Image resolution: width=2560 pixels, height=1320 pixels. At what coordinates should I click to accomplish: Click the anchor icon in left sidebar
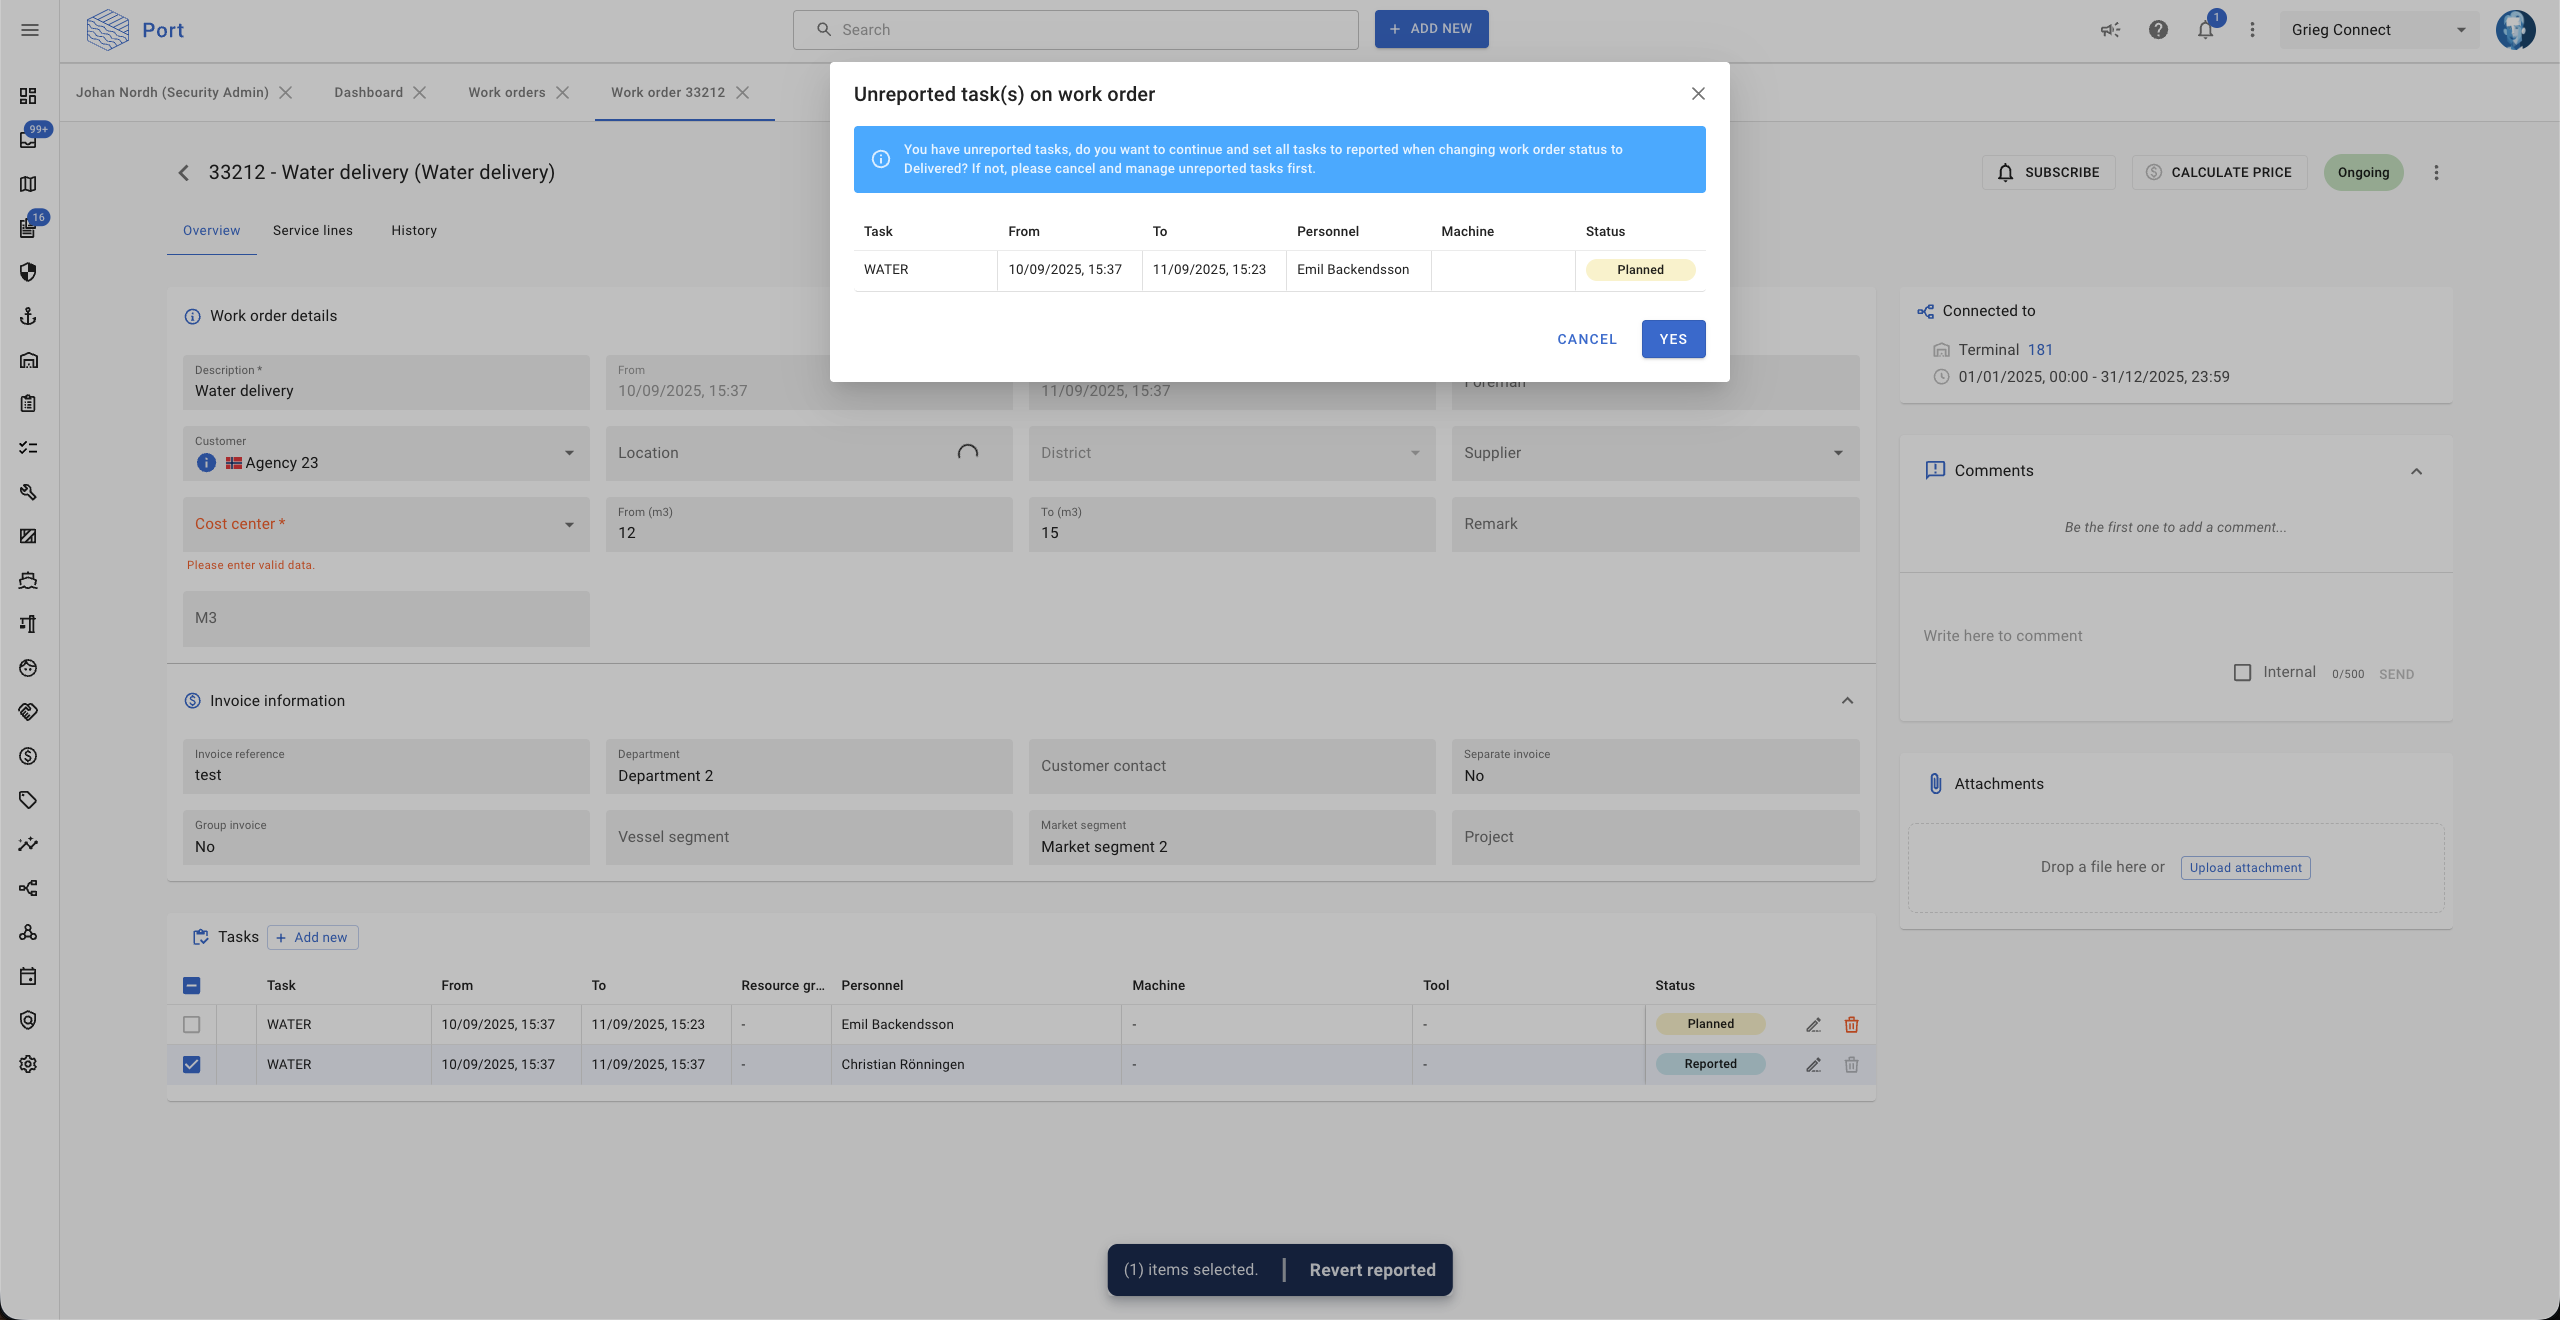pyautogui.click(x=28, y=316)
